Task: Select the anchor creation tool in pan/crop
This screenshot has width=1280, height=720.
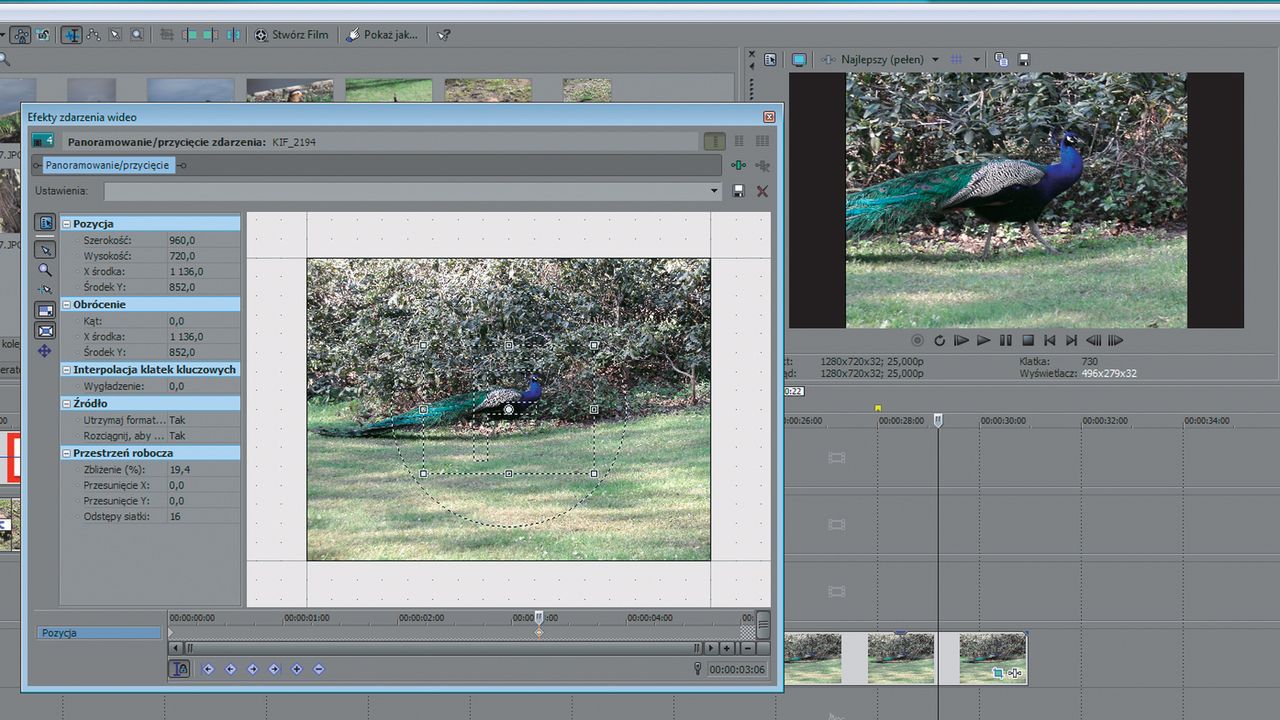Action: (x=45, y=289)
